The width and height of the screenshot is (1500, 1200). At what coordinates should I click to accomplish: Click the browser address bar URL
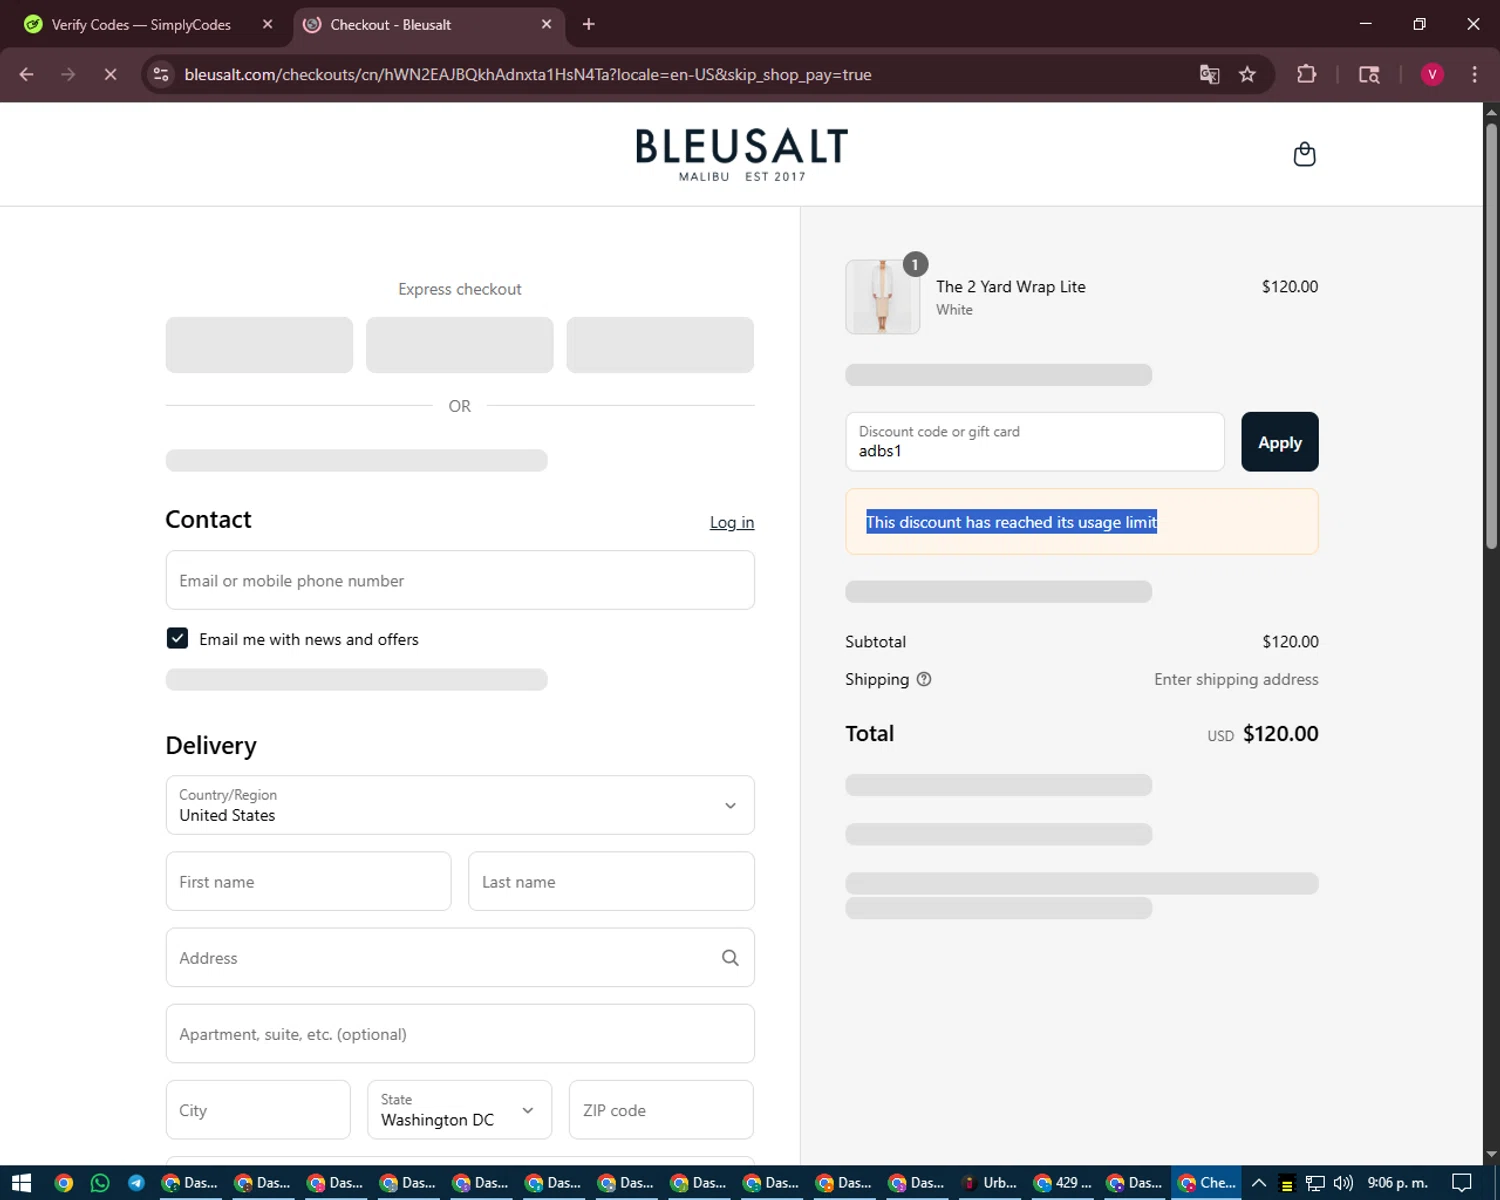click(528, 75)
